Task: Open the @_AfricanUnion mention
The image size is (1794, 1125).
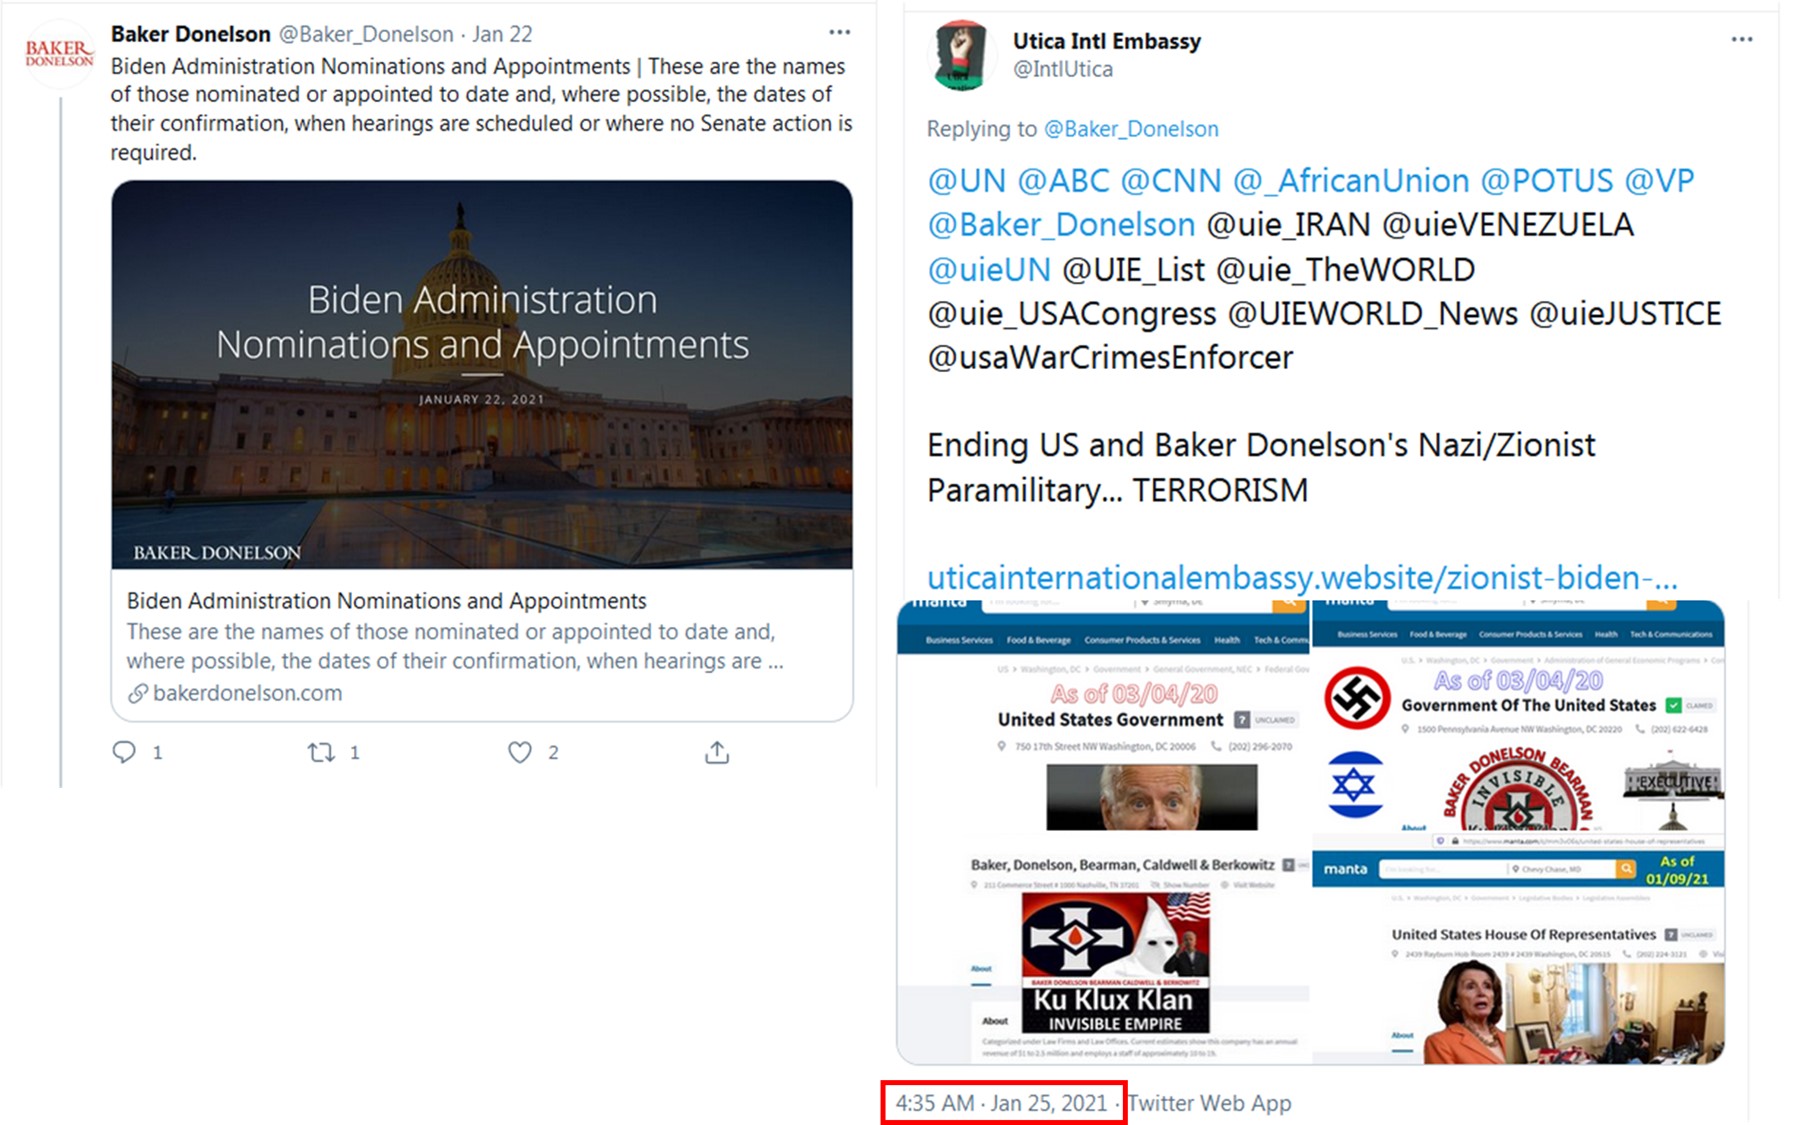Action: tap(1351, 181)
